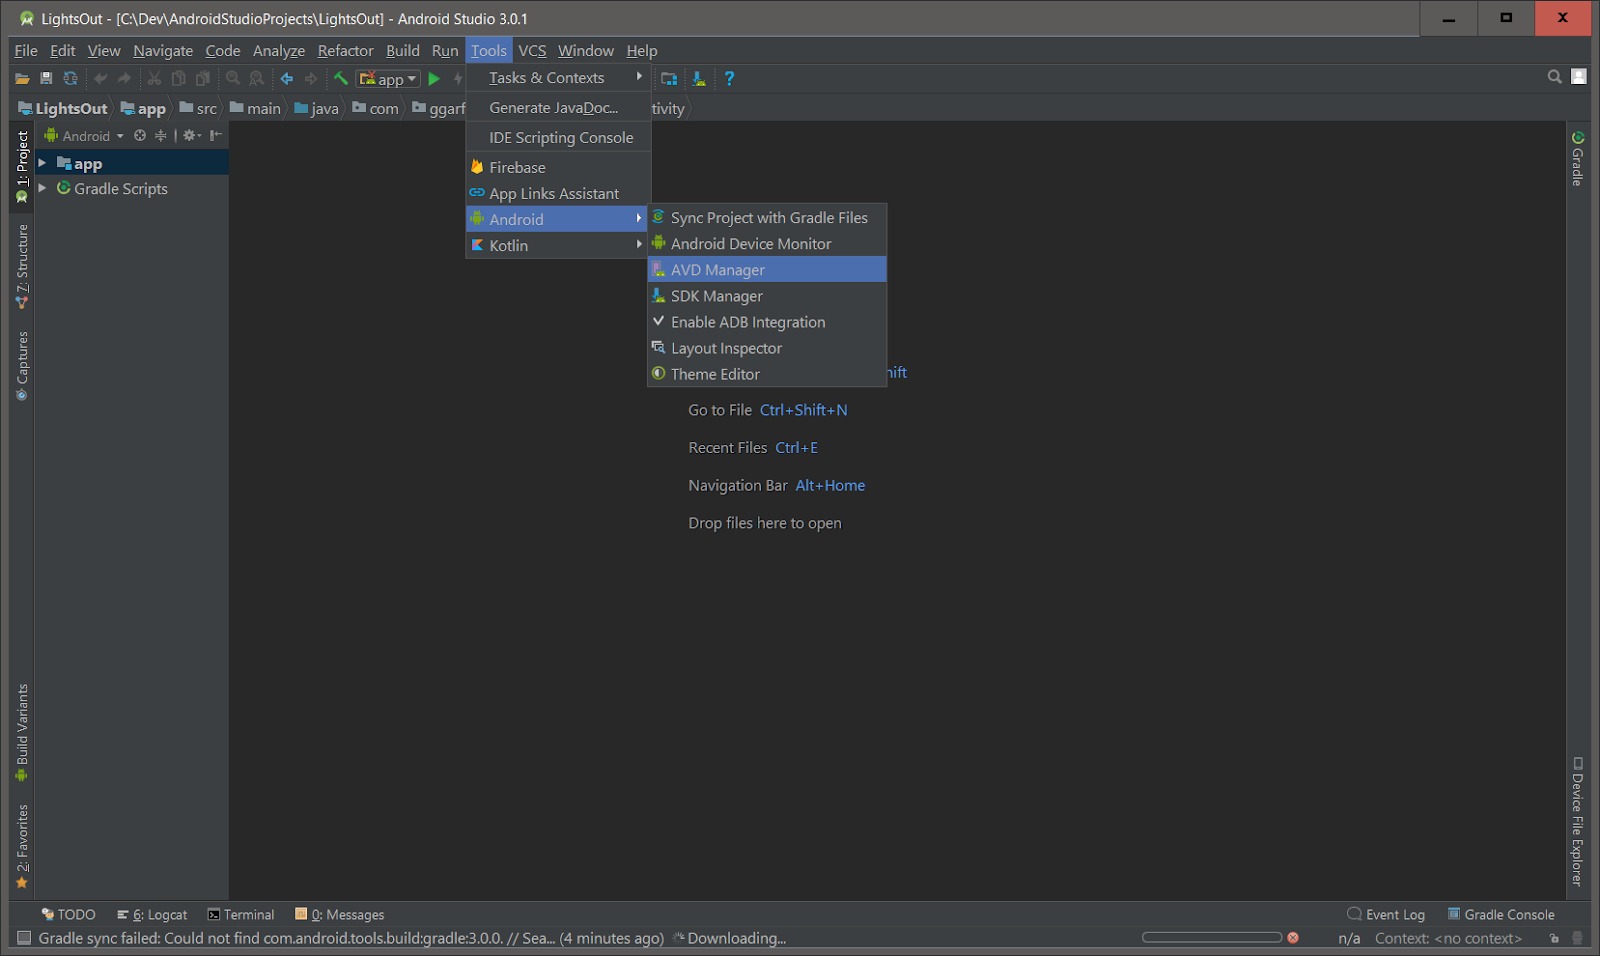Choose Sync Project with Gradle Files
Image resolution: width=1600 pixels, height=956 pixels.
click(767, 218)
